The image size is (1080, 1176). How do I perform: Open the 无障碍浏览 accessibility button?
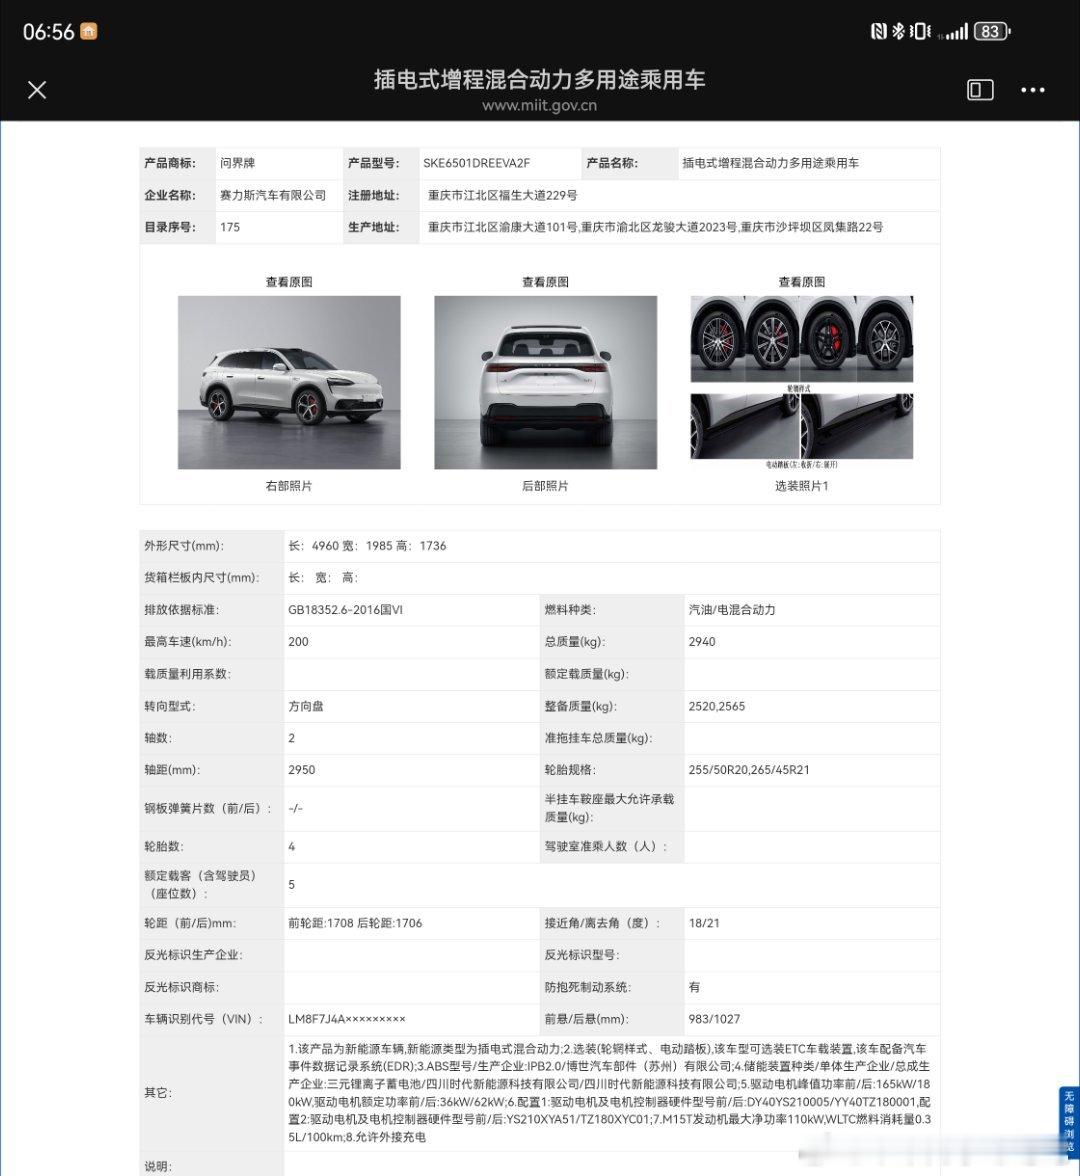coord(1069,1121)
